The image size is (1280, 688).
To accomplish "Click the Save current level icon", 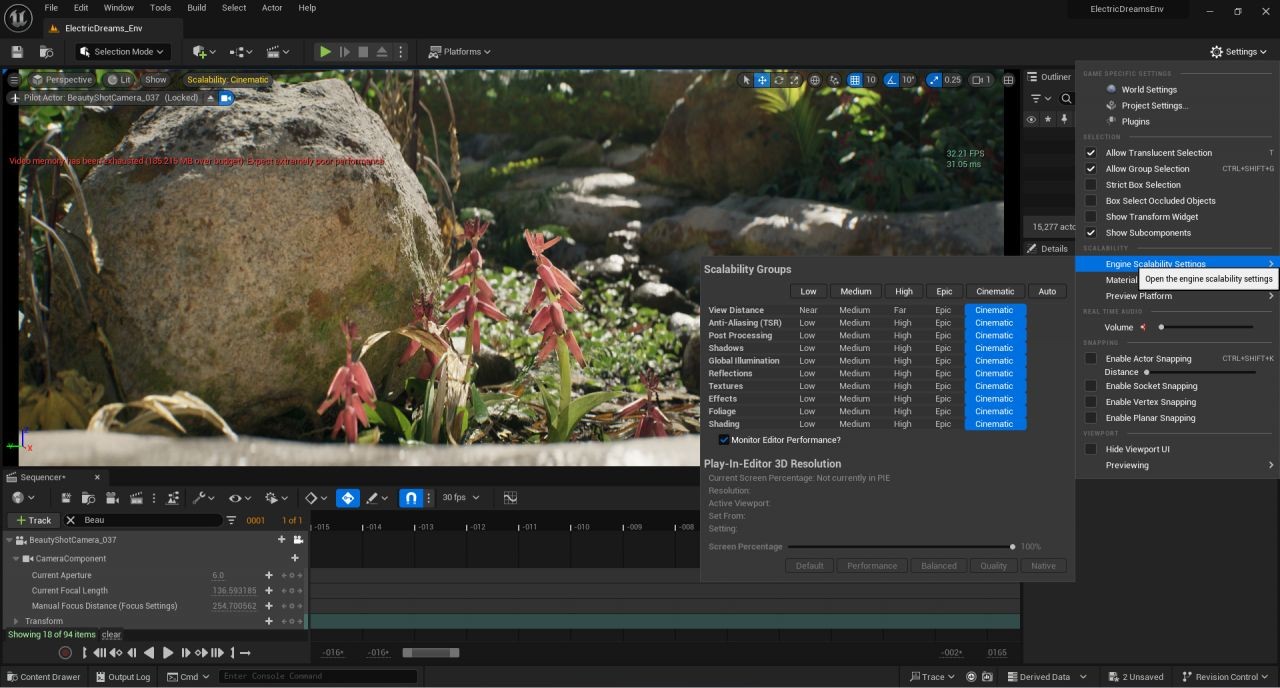I will click(17, 52).
